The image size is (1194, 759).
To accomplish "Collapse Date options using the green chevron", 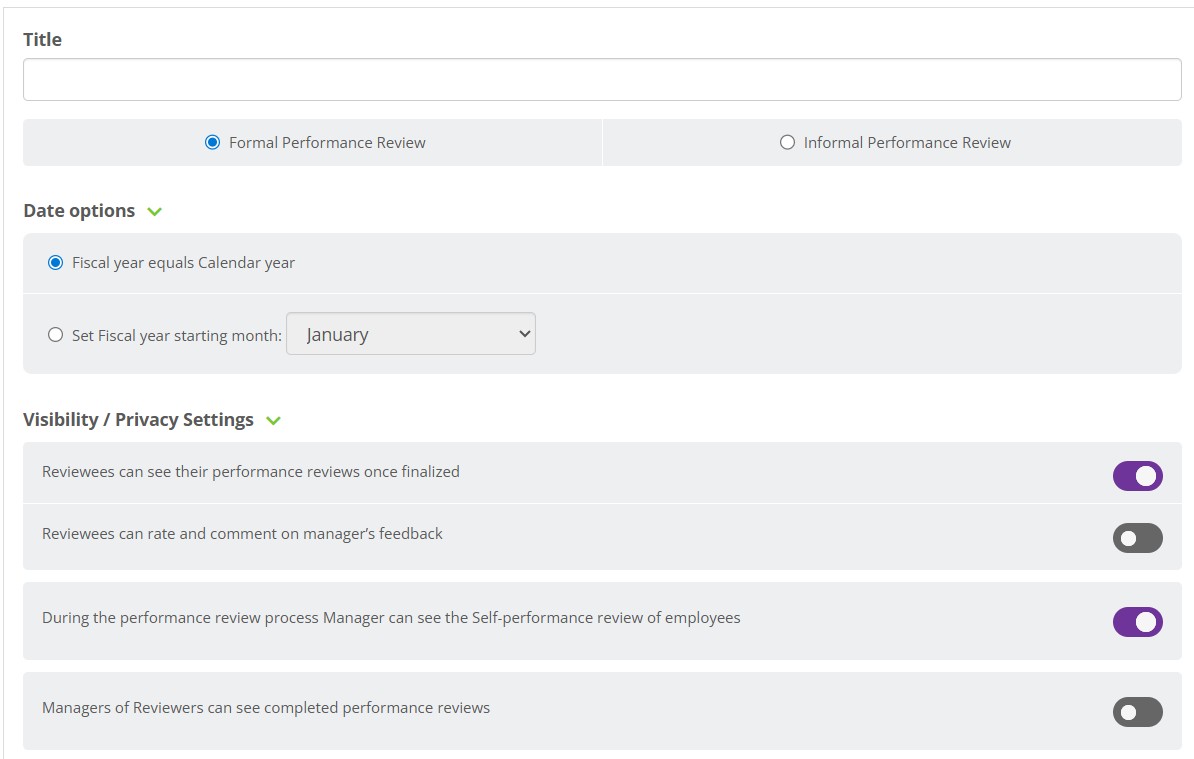I will [x=154, y=212].
